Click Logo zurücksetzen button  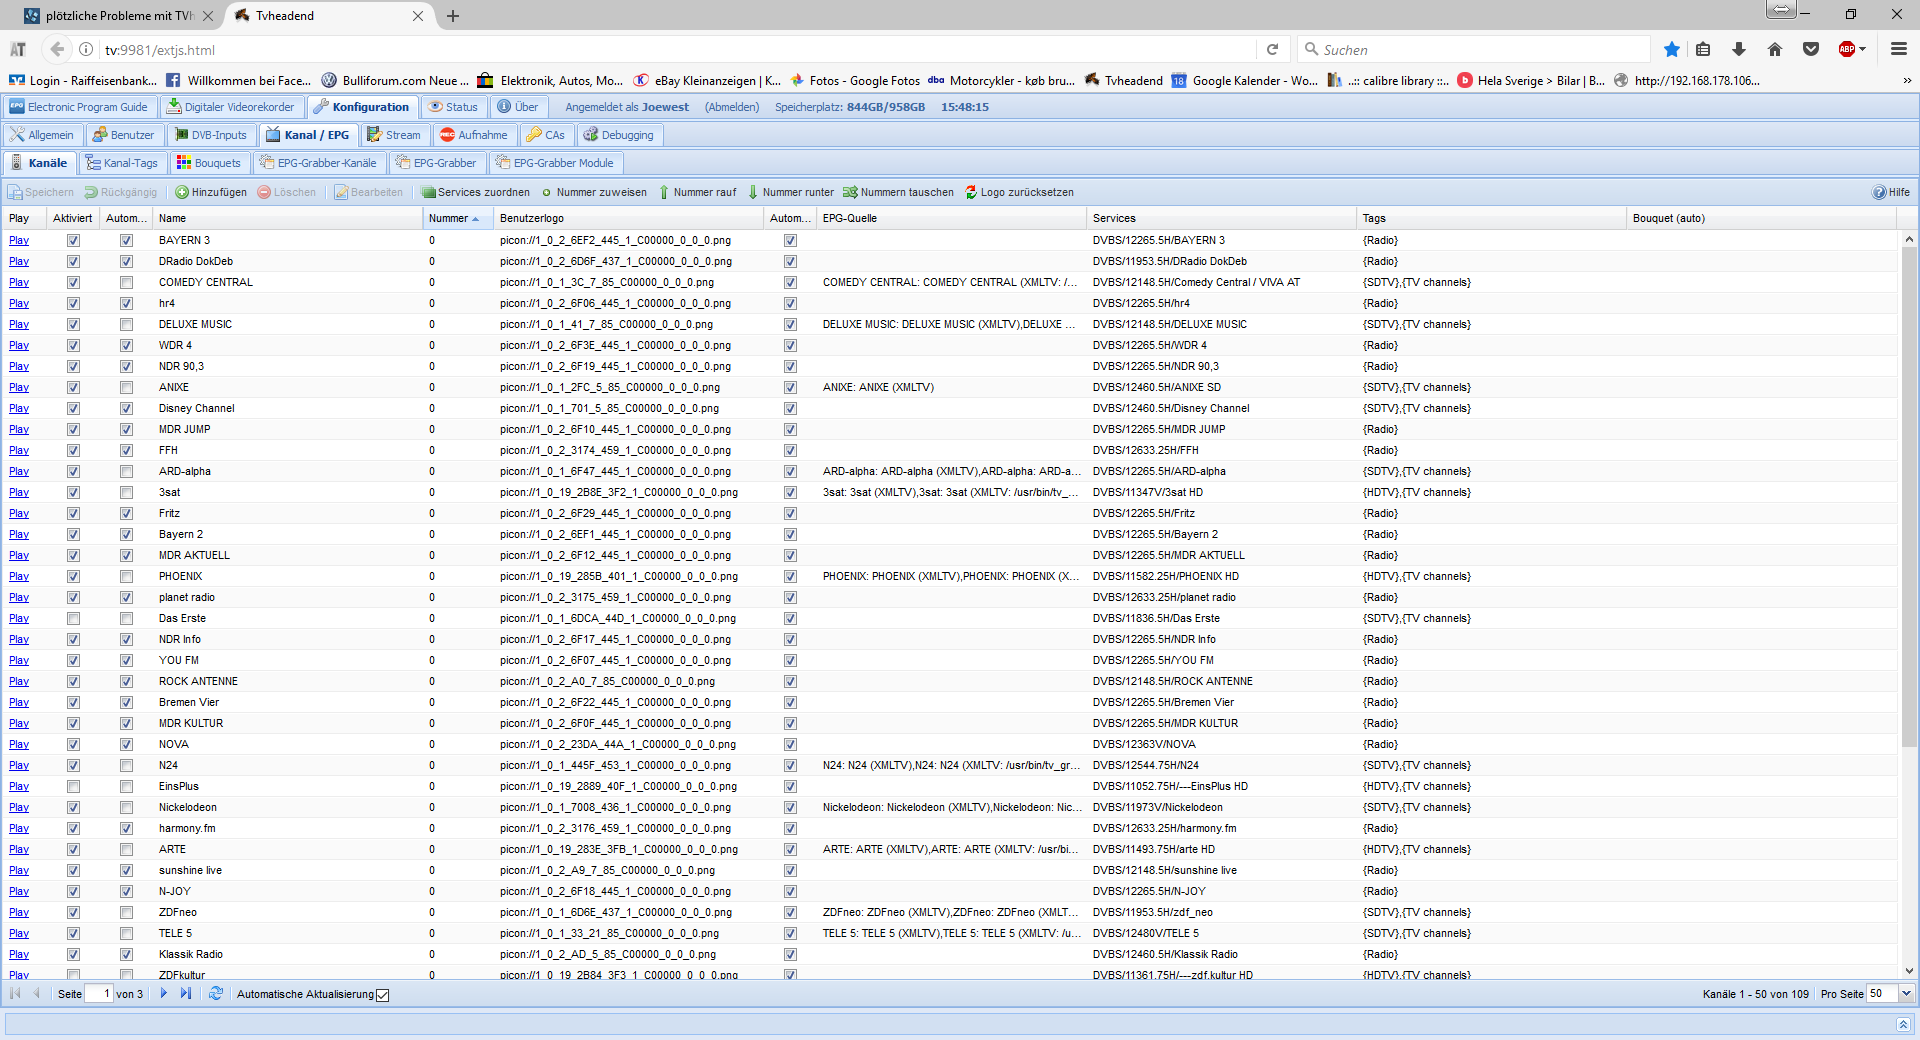[x=1019, y=192]
